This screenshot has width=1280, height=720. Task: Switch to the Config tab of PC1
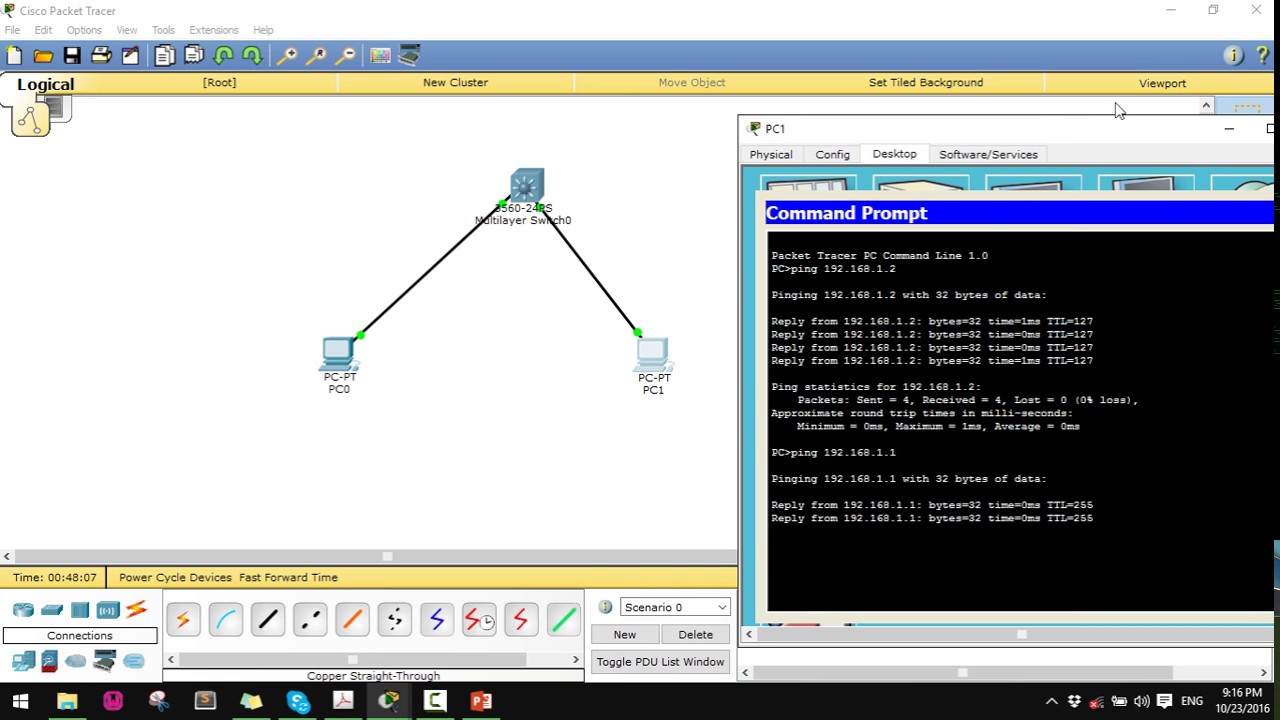click(832, 154)
